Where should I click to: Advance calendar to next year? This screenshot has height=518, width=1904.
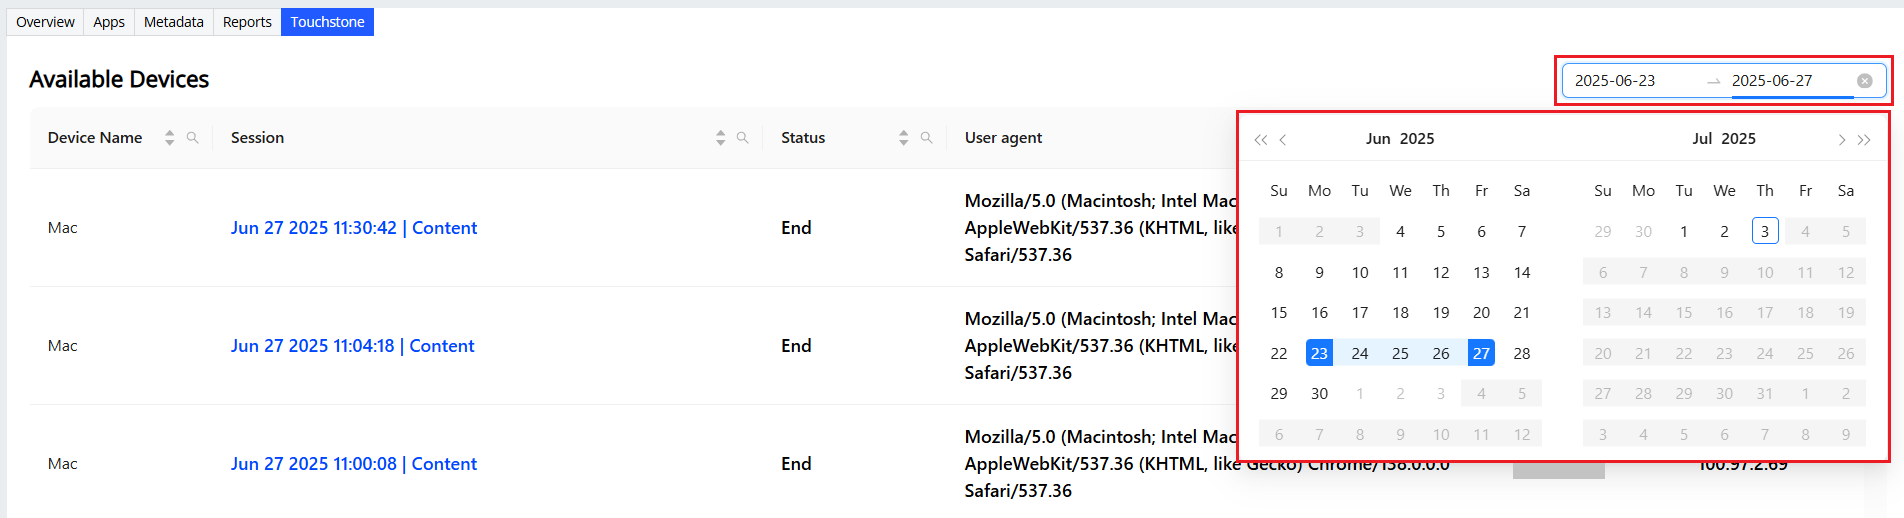tap(1864, 140)
